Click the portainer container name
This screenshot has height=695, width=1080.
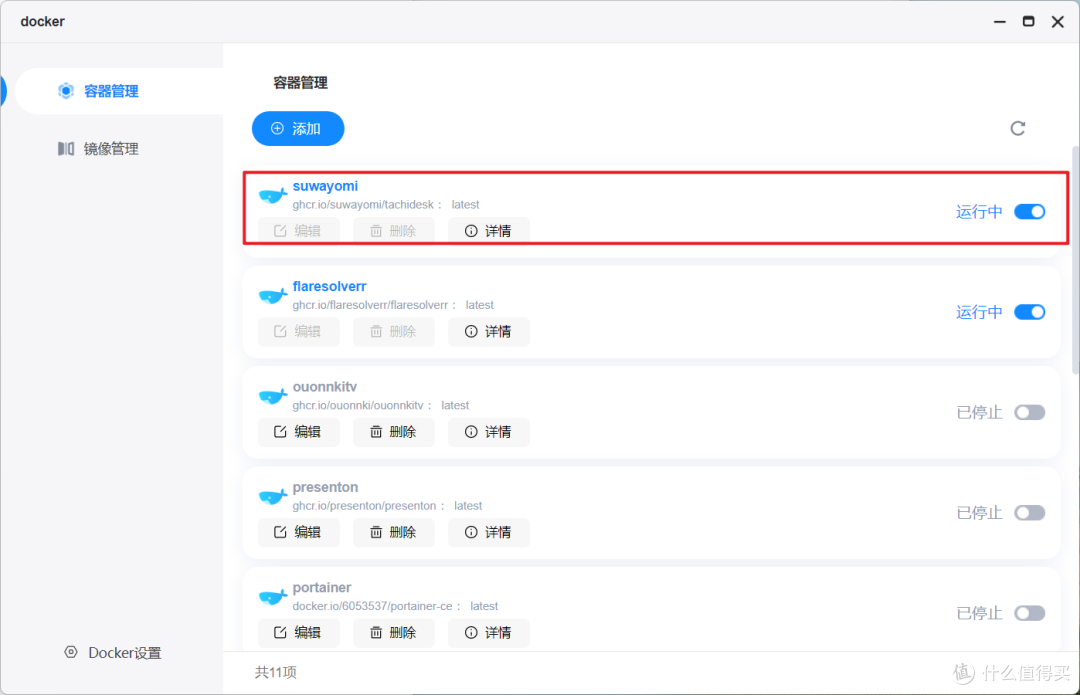(x=322, y=588)
